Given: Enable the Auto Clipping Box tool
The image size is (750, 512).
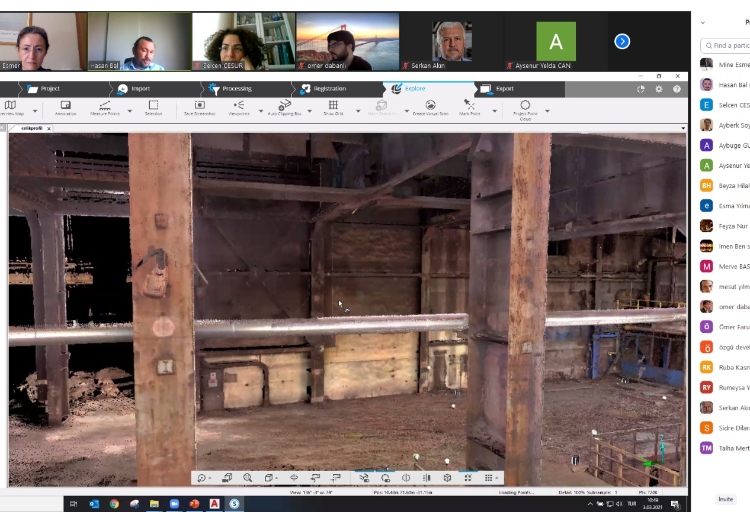Looking at the screenshot, I should [285, 106].
